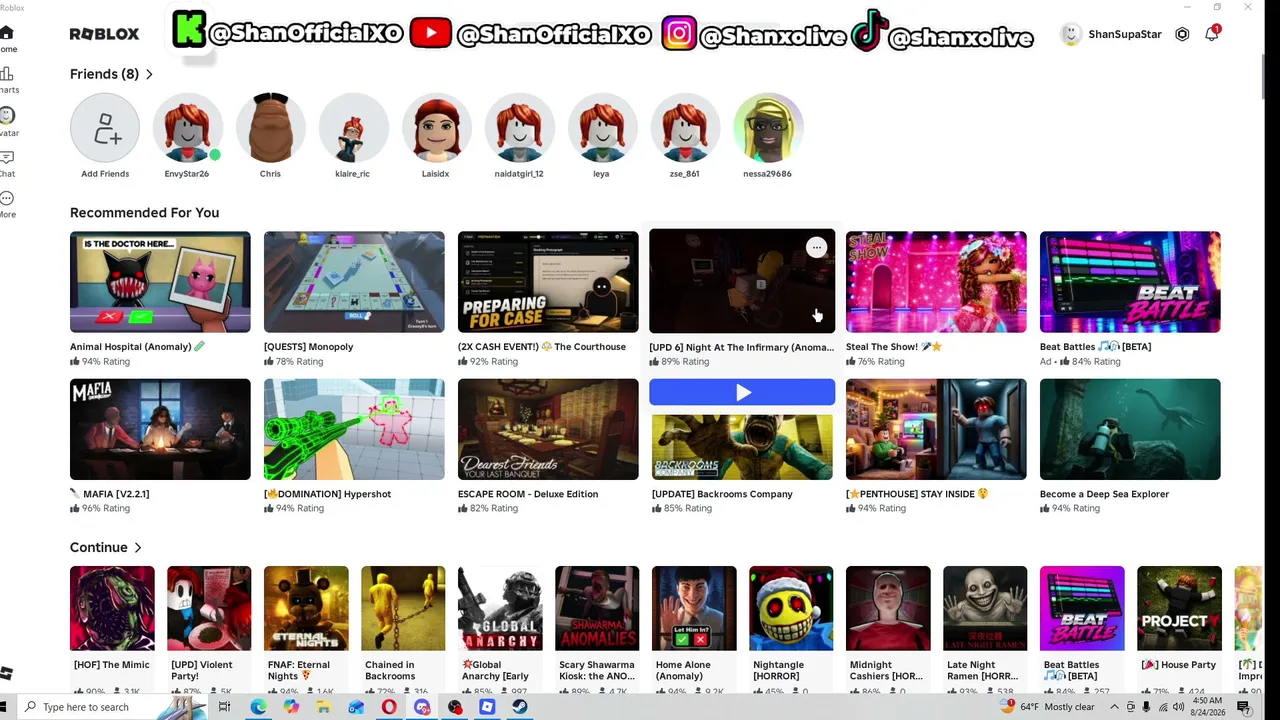
Task: Open the Windows action center notifications
Action: (1244, 707)
